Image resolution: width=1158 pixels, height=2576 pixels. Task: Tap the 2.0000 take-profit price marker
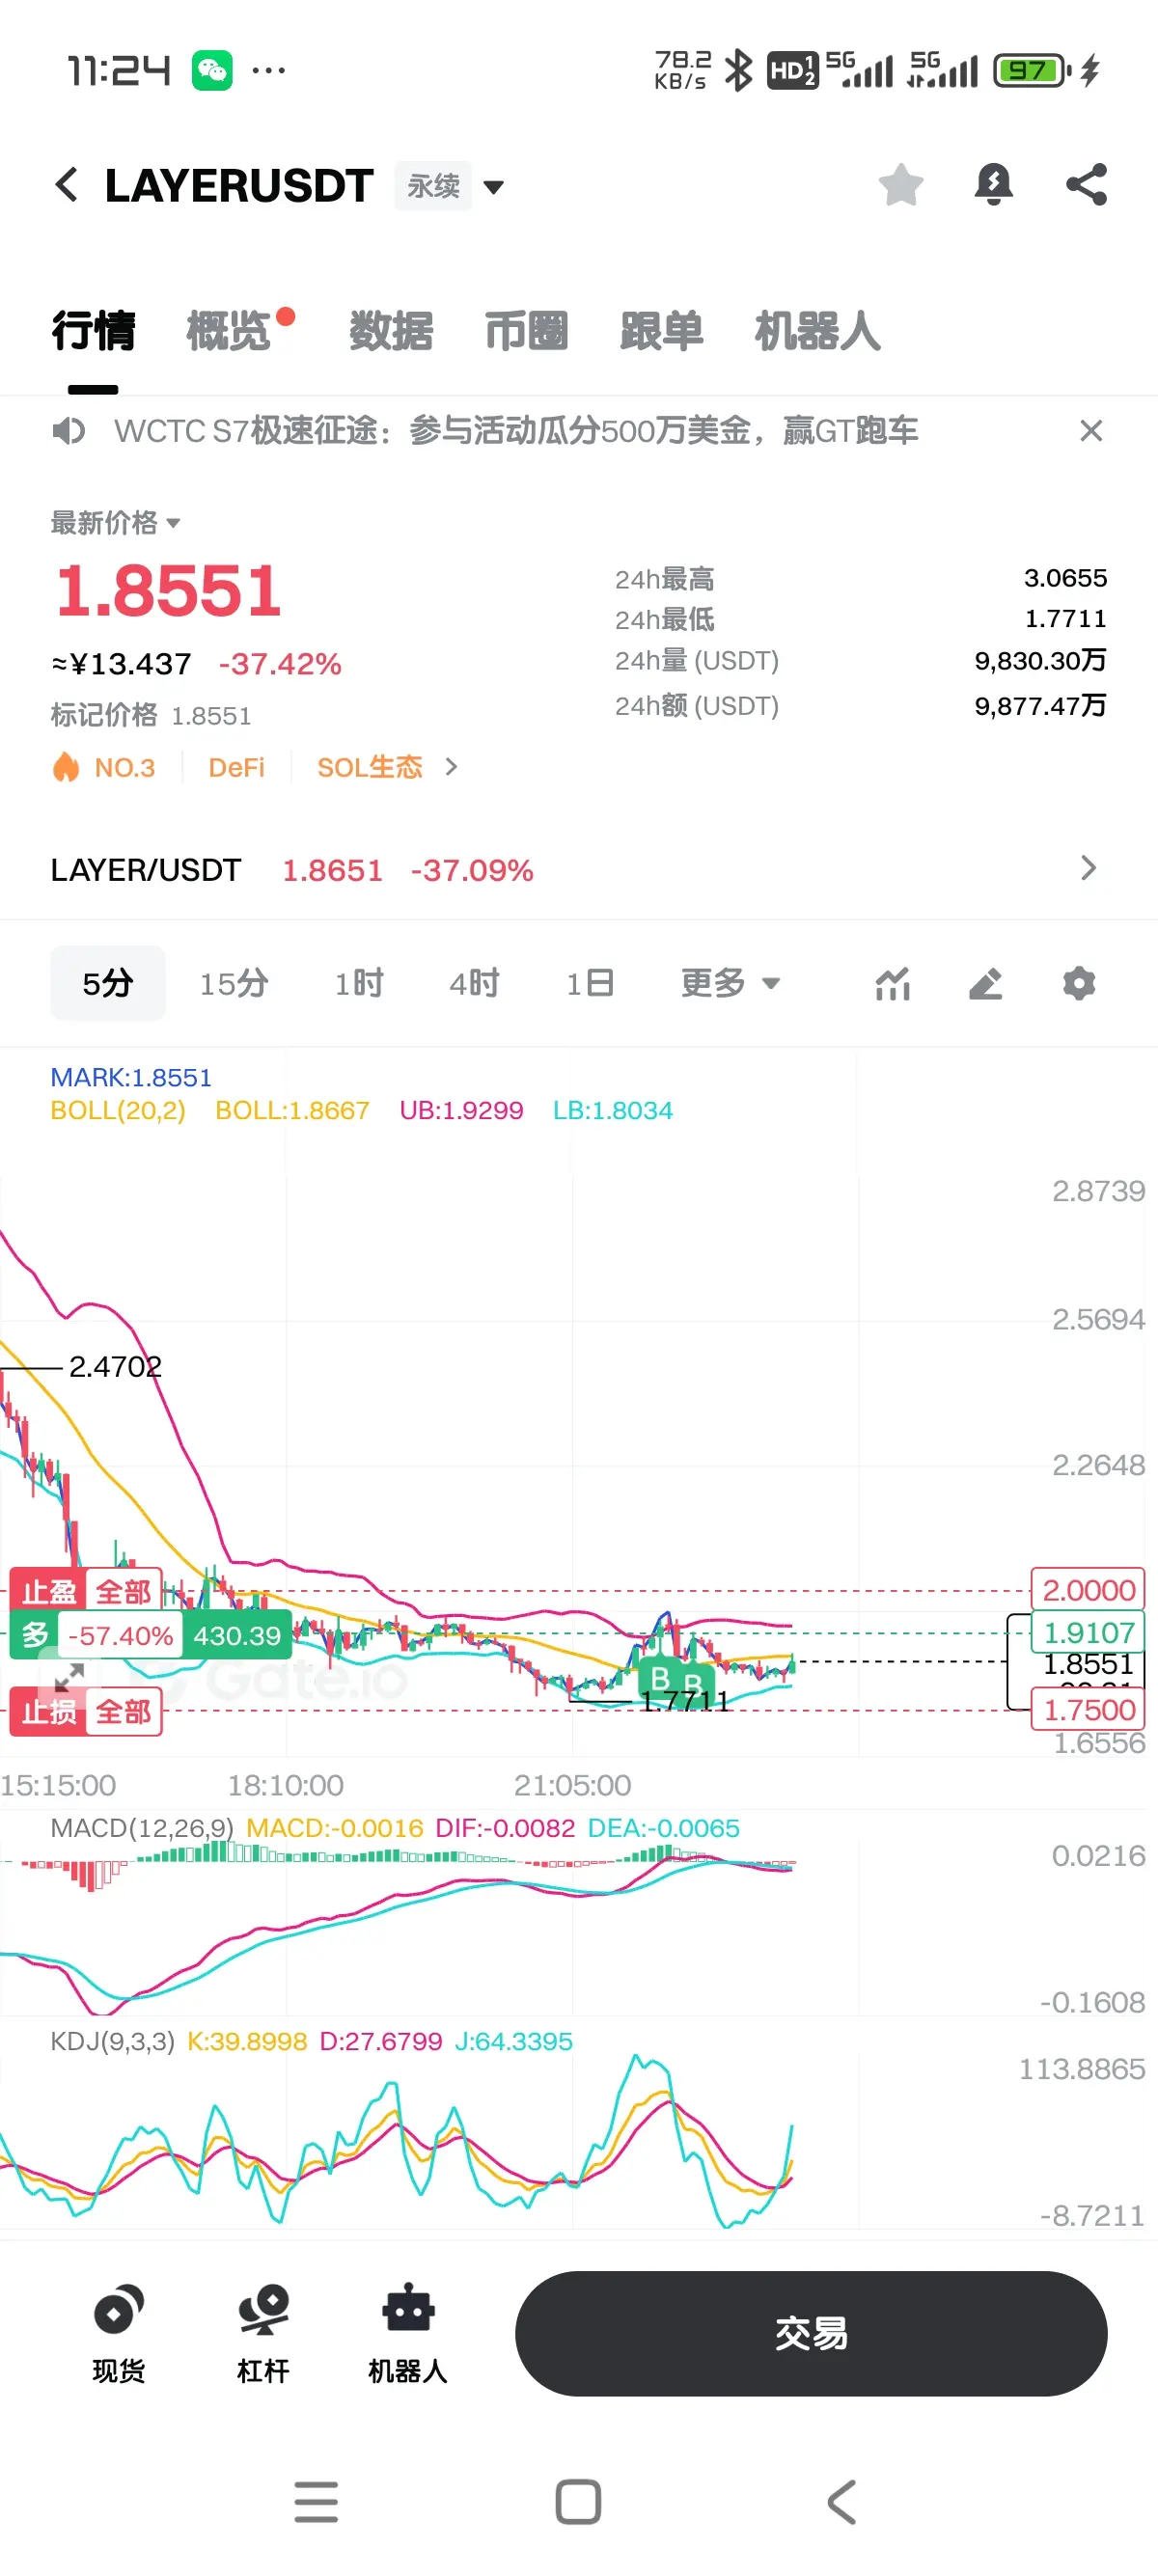point(1088,1590)
